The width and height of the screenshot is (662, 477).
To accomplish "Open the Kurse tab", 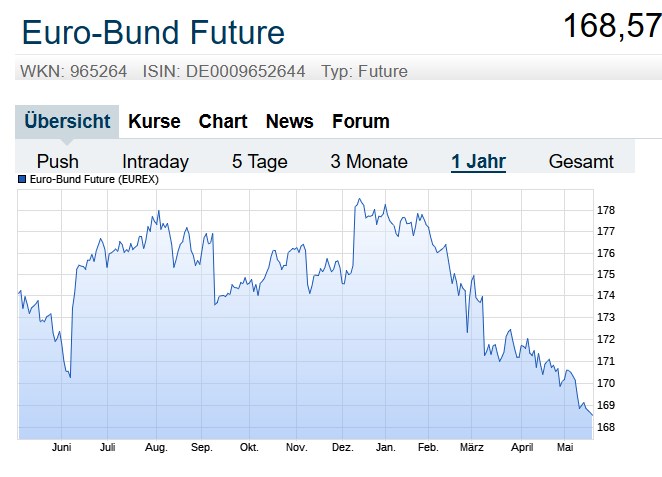I will 154,121.
